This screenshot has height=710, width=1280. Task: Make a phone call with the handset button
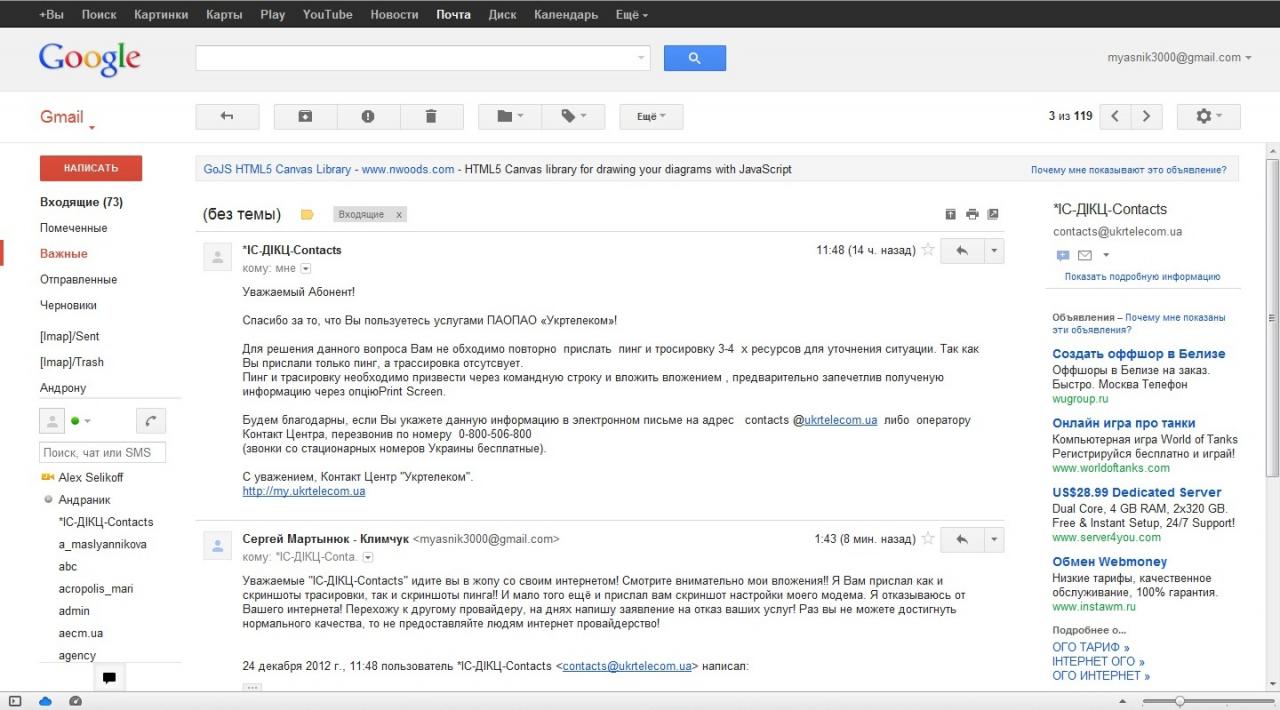pyautogui.click(x=151, y=421)
